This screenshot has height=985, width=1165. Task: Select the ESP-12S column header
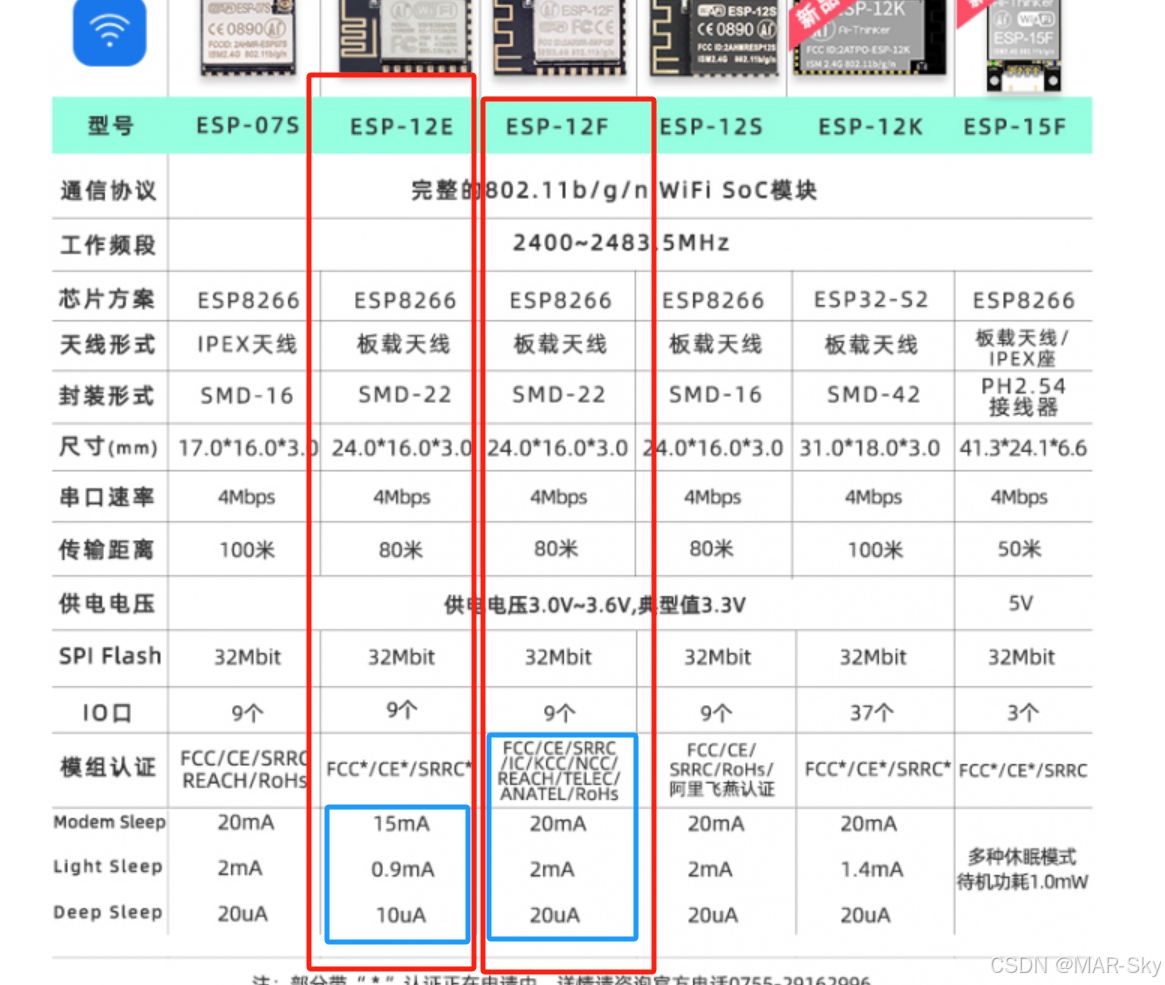coord(711,127)
